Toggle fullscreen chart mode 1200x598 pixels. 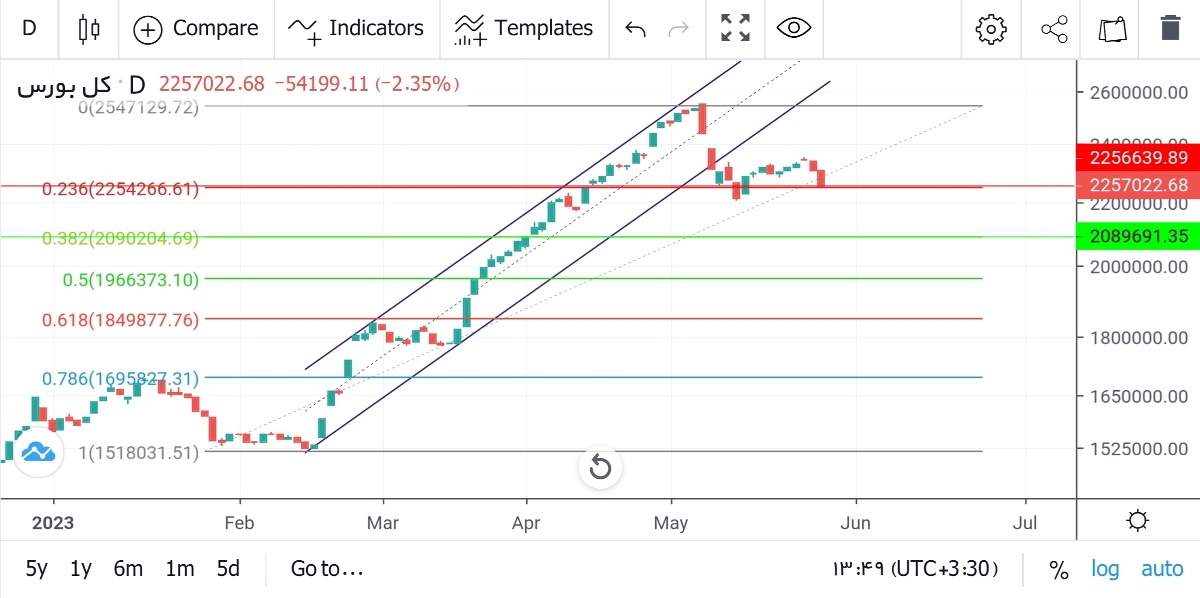click(735, 28)
